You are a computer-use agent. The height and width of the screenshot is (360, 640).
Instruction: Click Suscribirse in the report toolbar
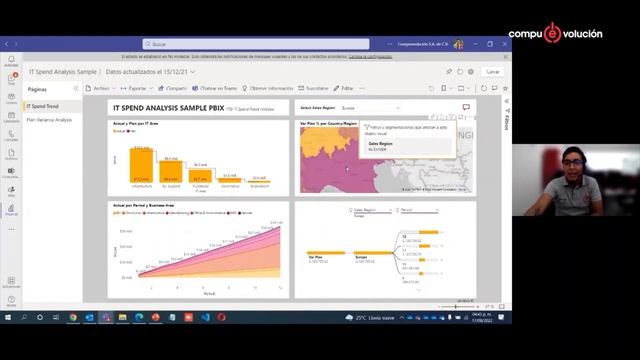click(313, 88)
